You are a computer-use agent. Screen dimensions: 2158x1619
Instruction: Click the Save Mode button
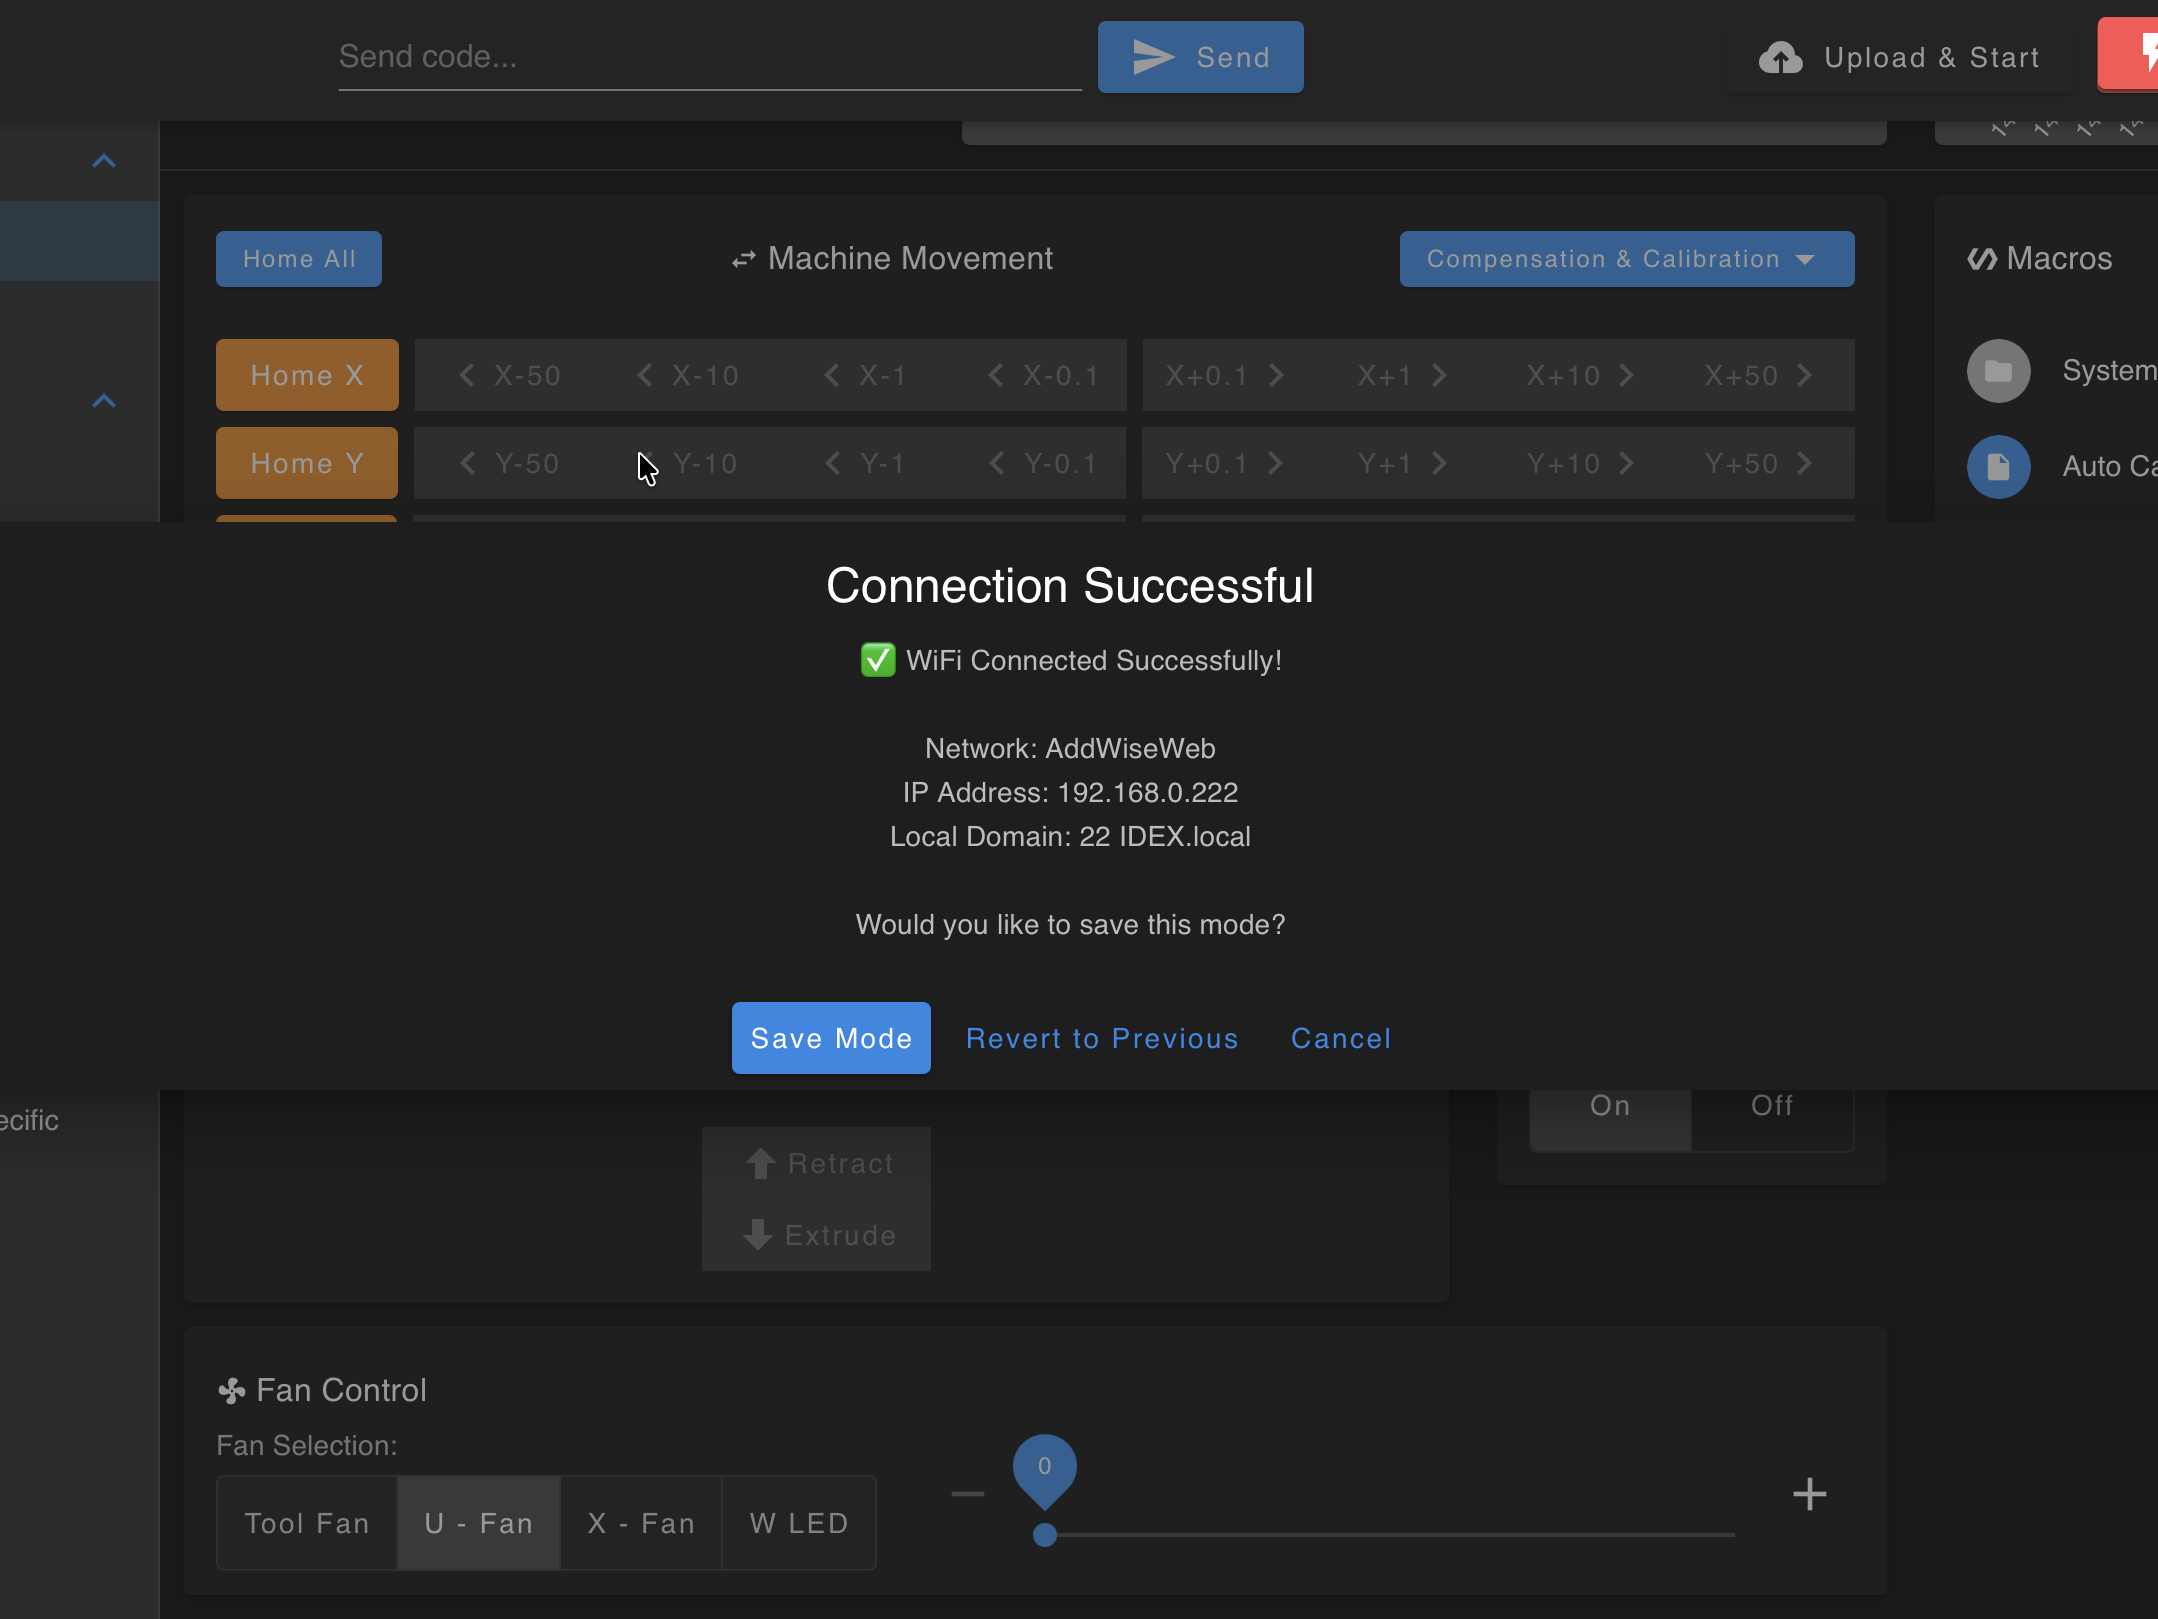[831, 1038]
